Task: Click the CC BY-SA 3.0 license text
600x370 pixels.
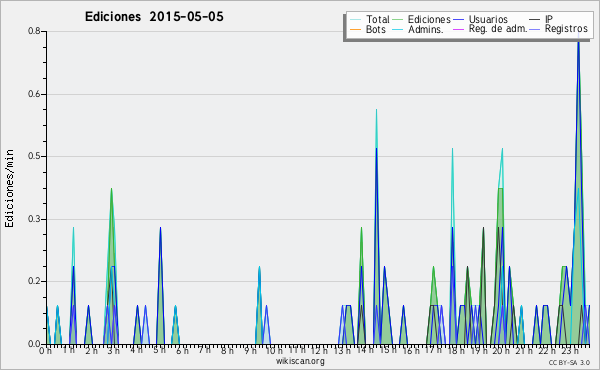Action: (569, 363)
